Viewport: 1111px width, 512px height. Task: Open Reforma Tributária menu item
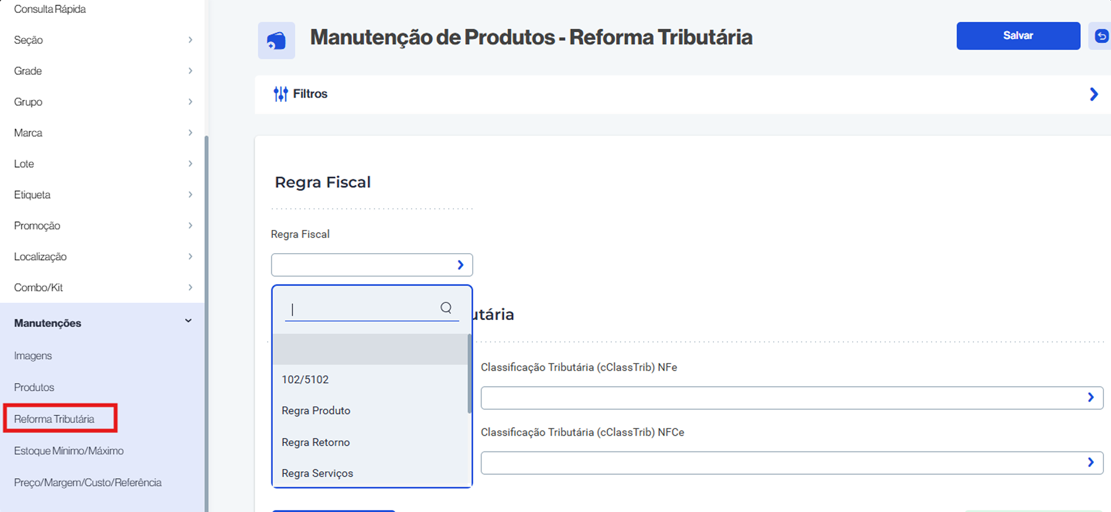pyautogui.click(x=55, y=419)
